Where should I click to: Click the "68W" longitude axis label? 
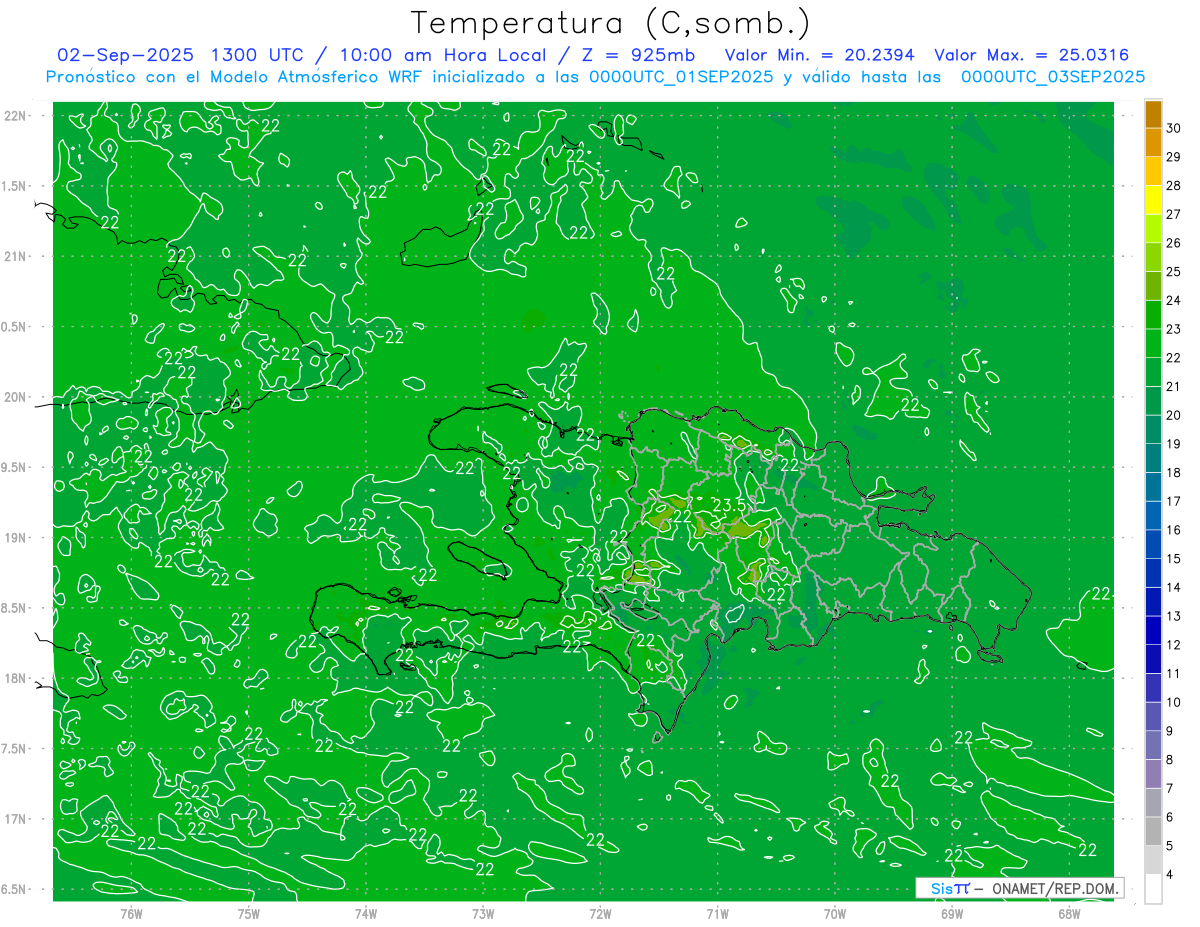point(1069,913)
